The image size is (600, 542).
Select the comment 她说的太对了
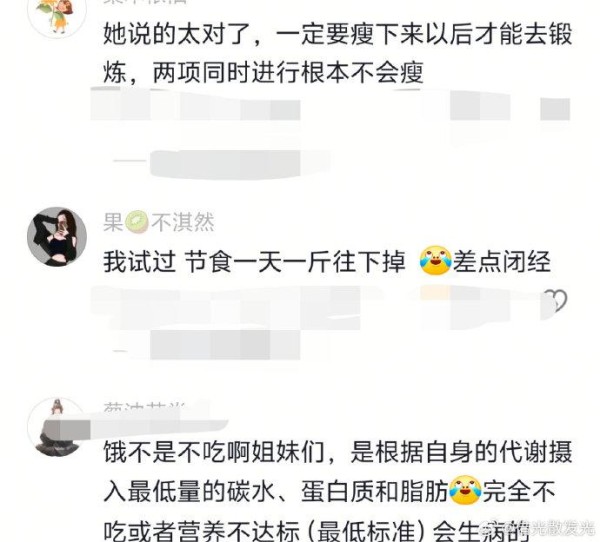338,53
